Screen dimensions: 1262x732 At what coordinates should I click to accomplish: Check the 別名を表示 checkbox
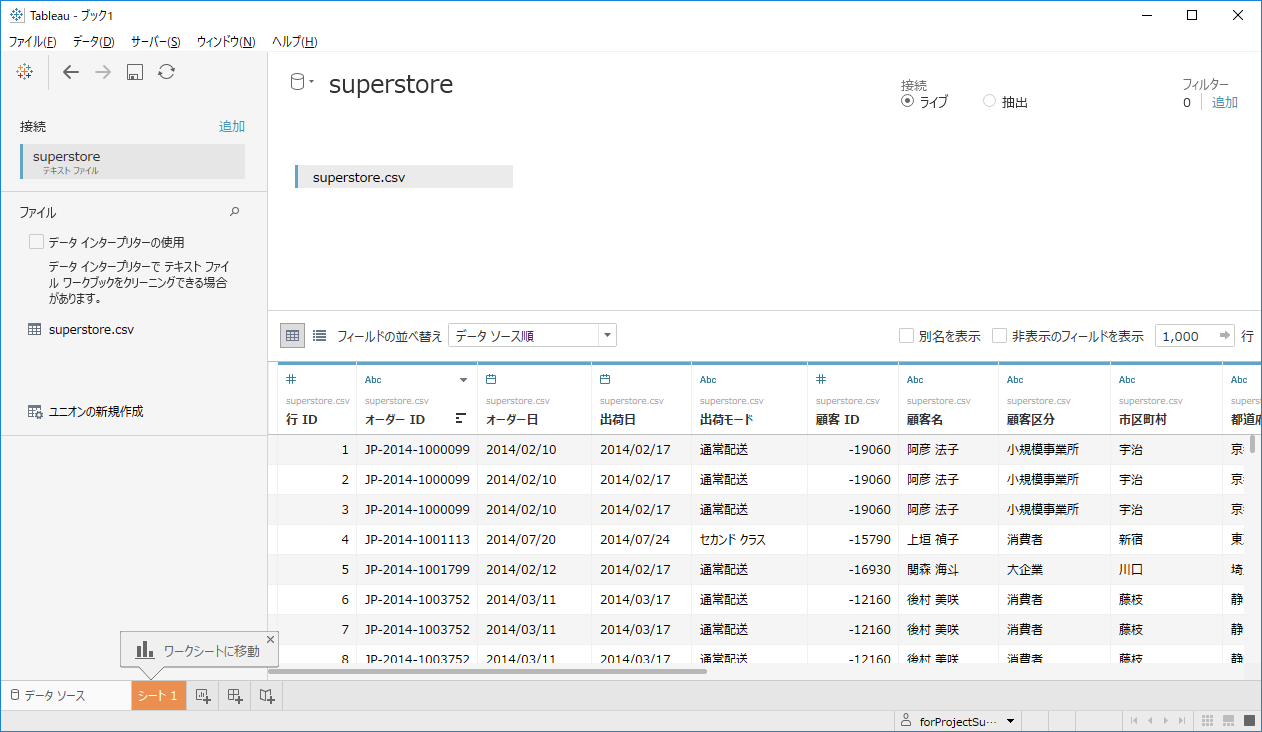[906, 336]
